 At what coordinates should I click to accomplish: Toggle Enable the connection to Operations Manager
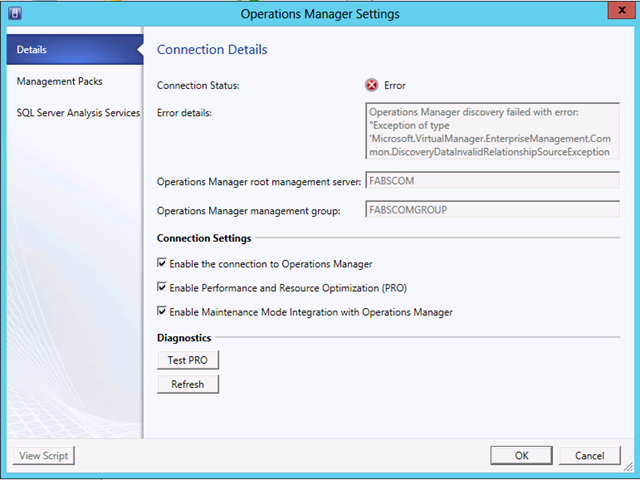pyautogui.click(x=162, y=263)
